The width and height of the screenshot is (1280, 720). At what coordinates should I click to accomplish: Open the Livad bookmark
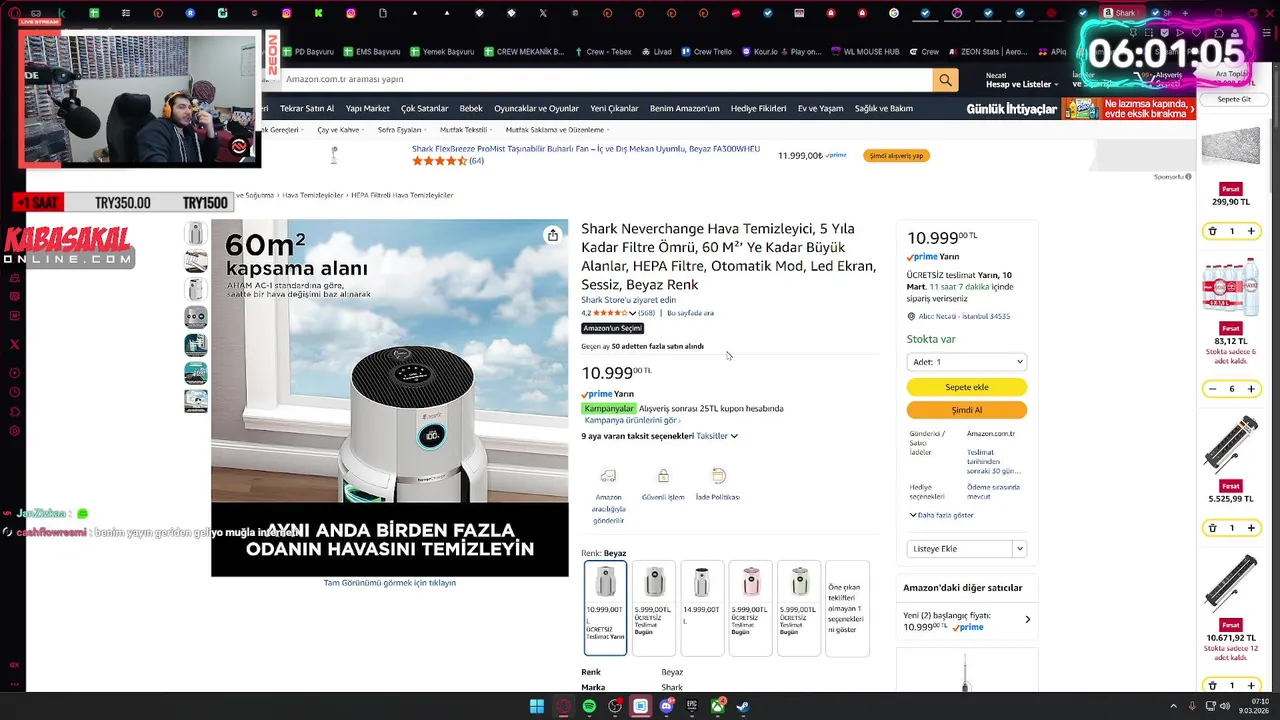pyautogui.click(x=656, y=52)
